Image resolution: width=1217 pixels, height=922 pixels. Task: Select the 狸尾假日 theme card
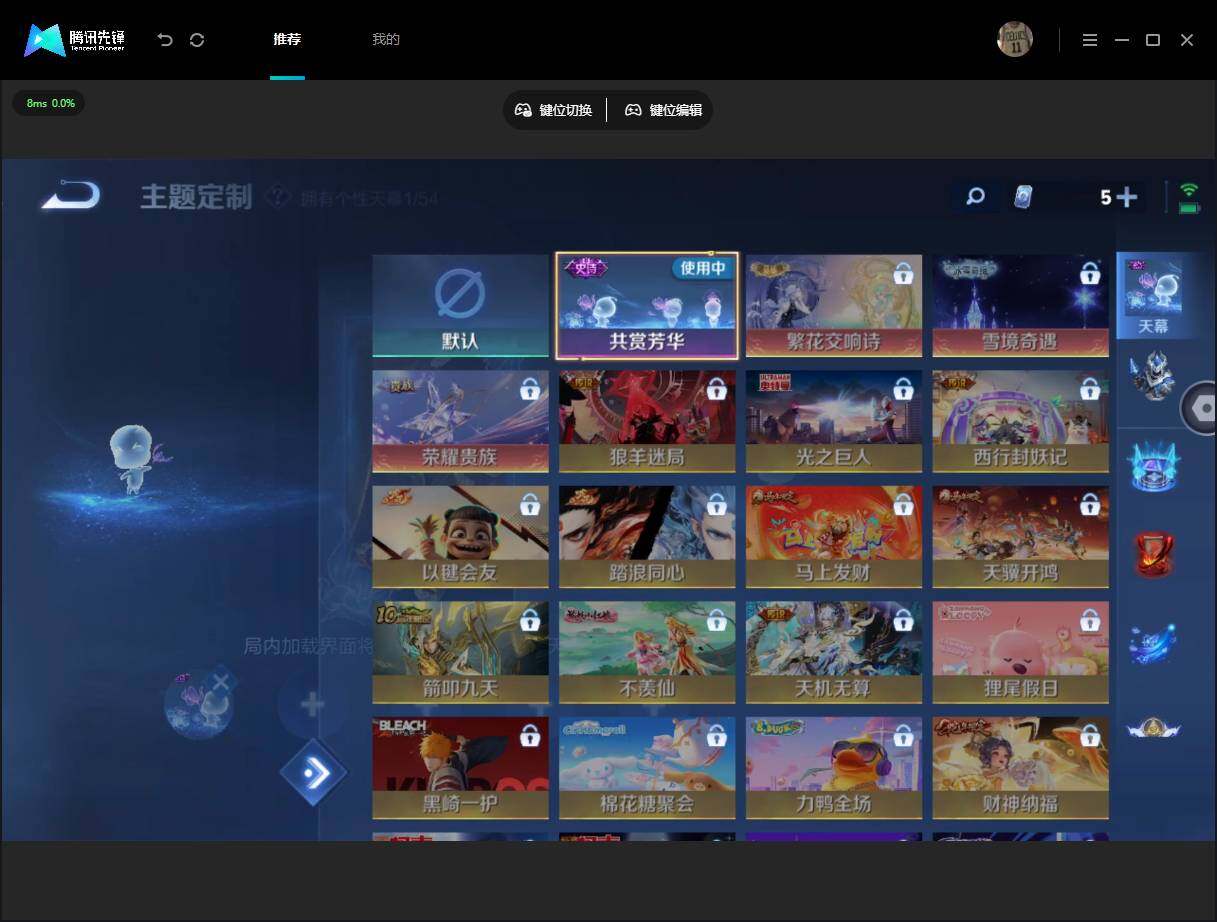coord(1020,653)
